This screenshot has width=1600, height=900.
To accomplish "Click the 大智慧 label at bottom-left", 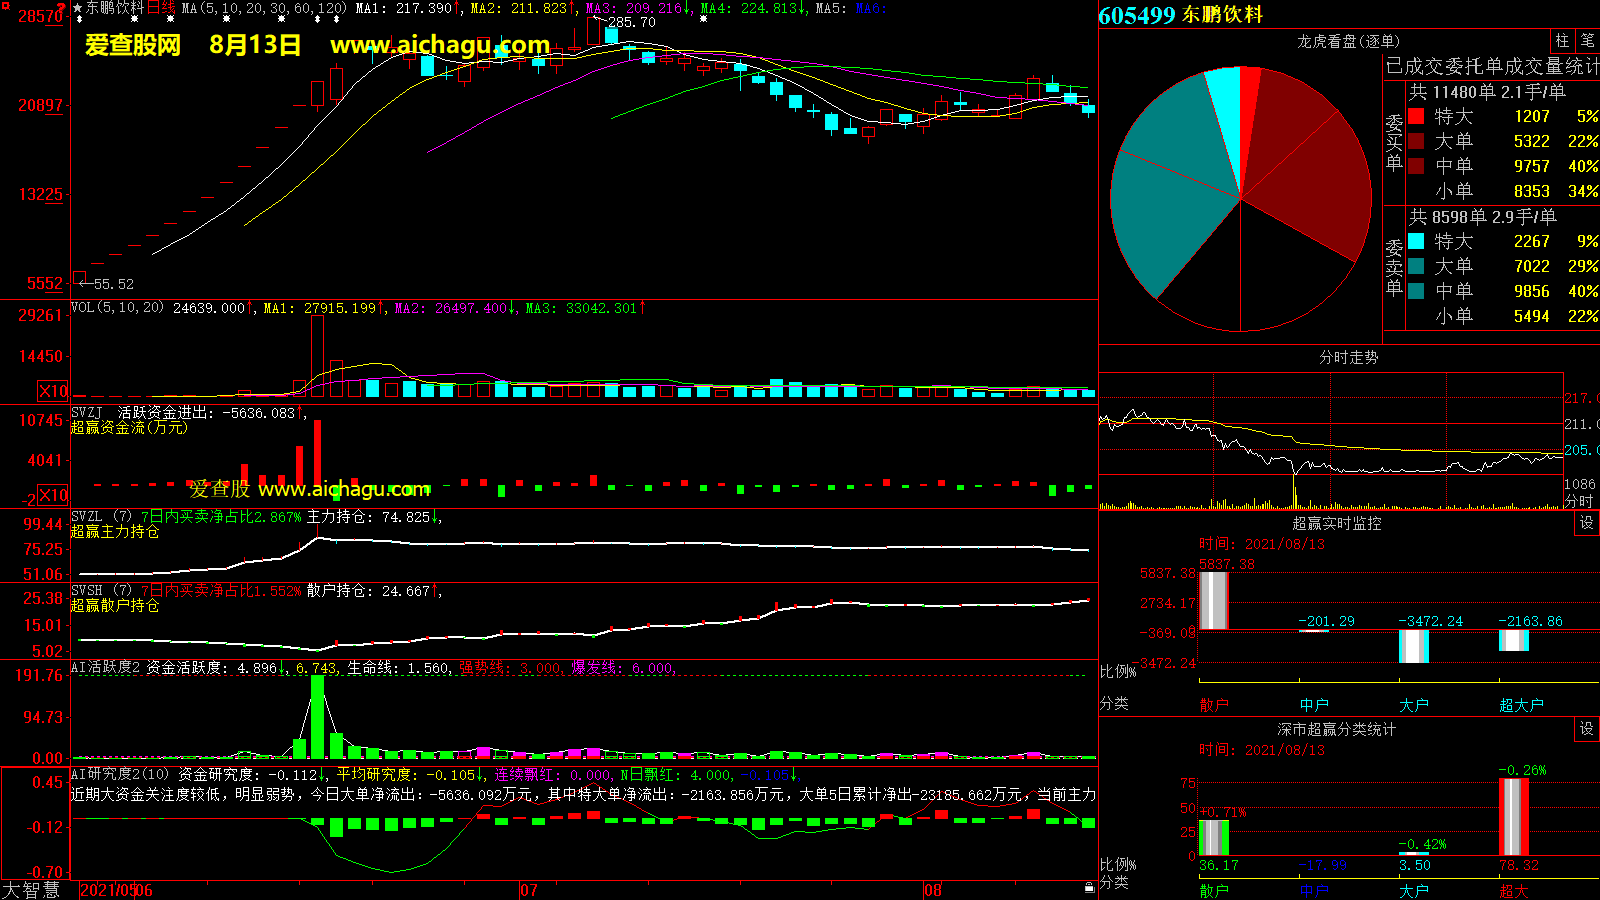I will tap(31, 890).
